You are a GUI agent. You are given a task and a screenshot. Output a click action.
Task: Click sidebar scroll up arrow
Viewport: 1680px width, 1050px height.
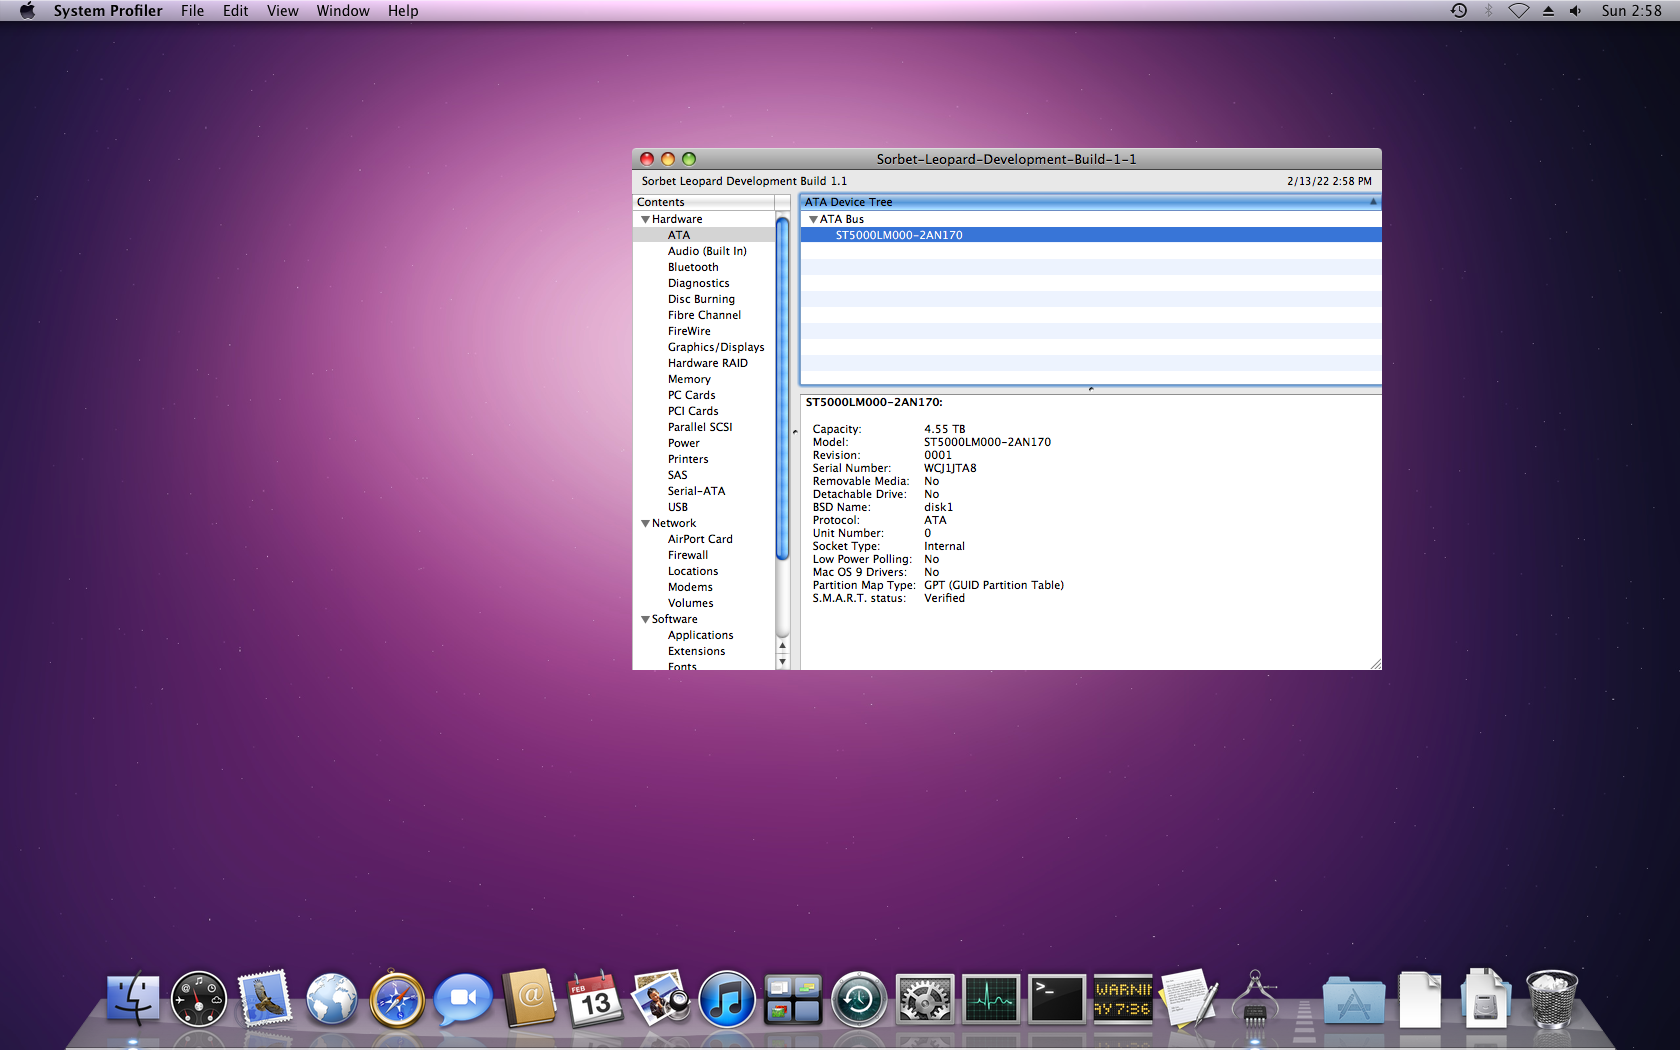point(782,646)
